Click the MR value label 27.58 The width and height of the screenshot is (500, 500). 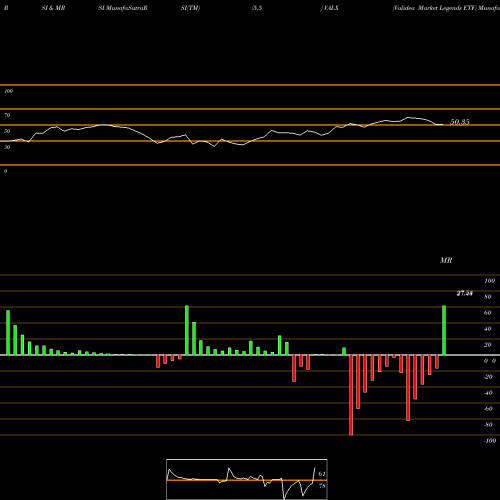click(464, 293)
